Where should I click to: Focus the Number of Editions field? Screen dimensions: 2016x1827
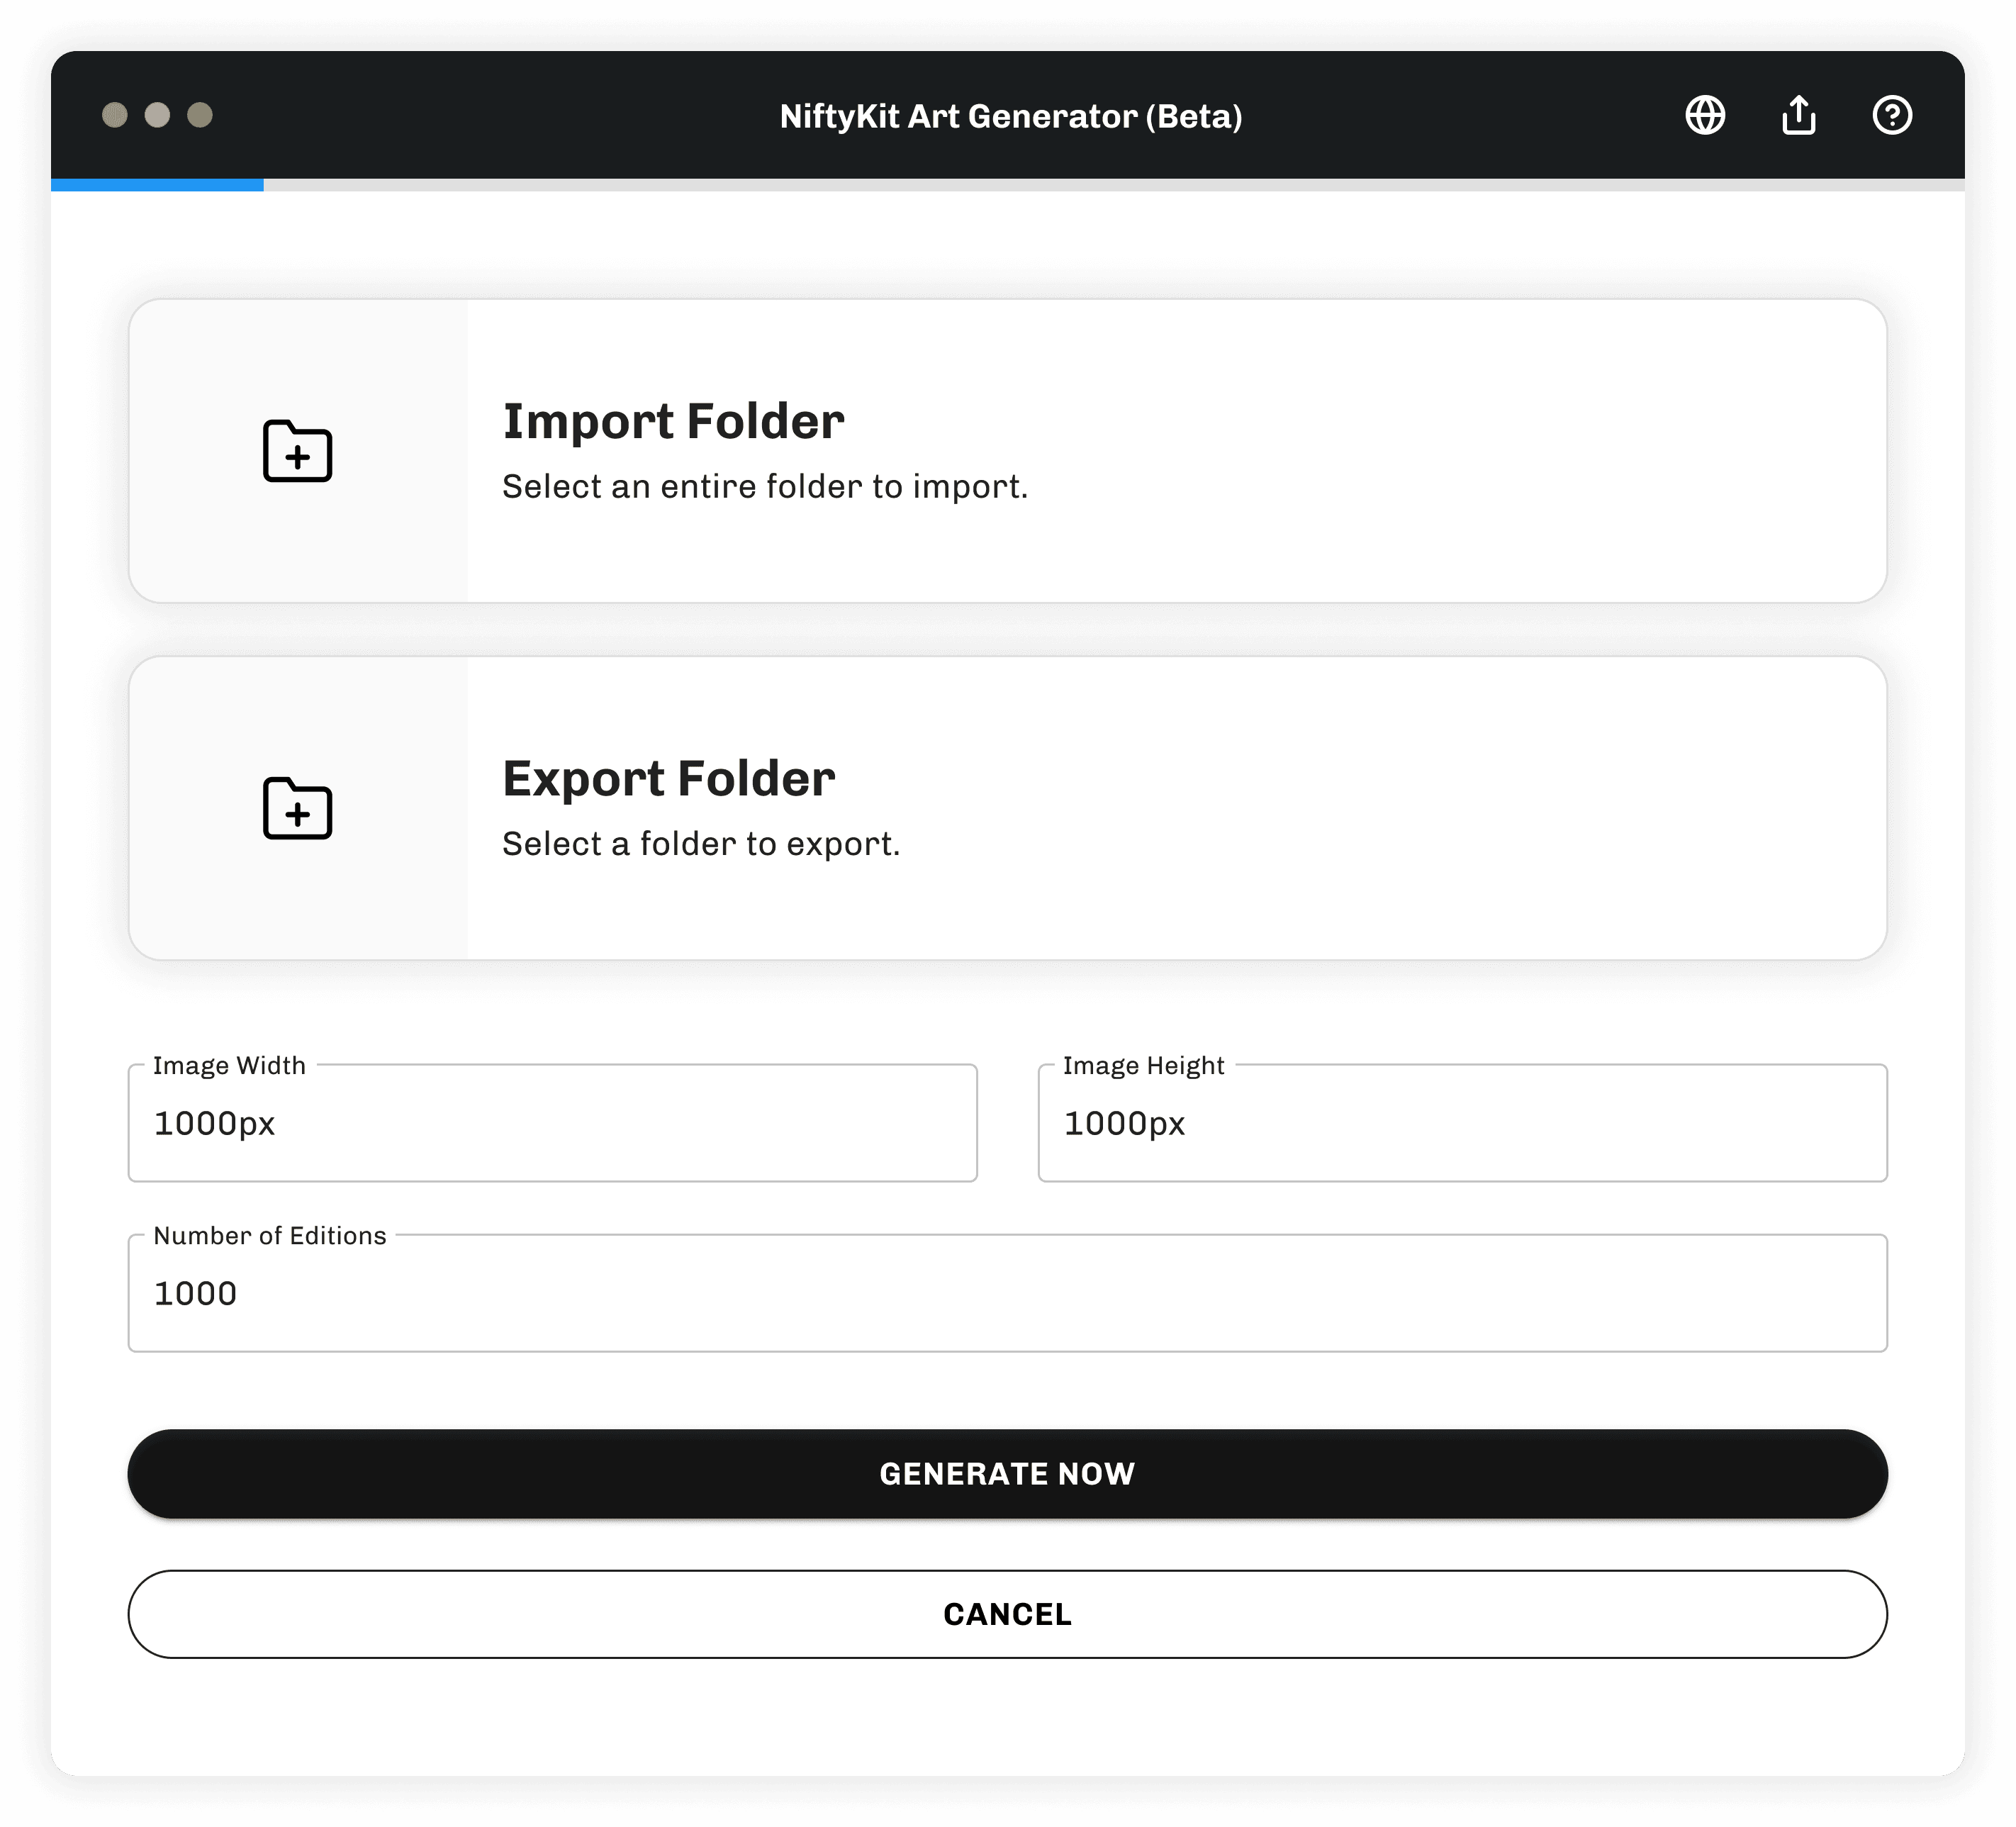tap(1007, 1293)
